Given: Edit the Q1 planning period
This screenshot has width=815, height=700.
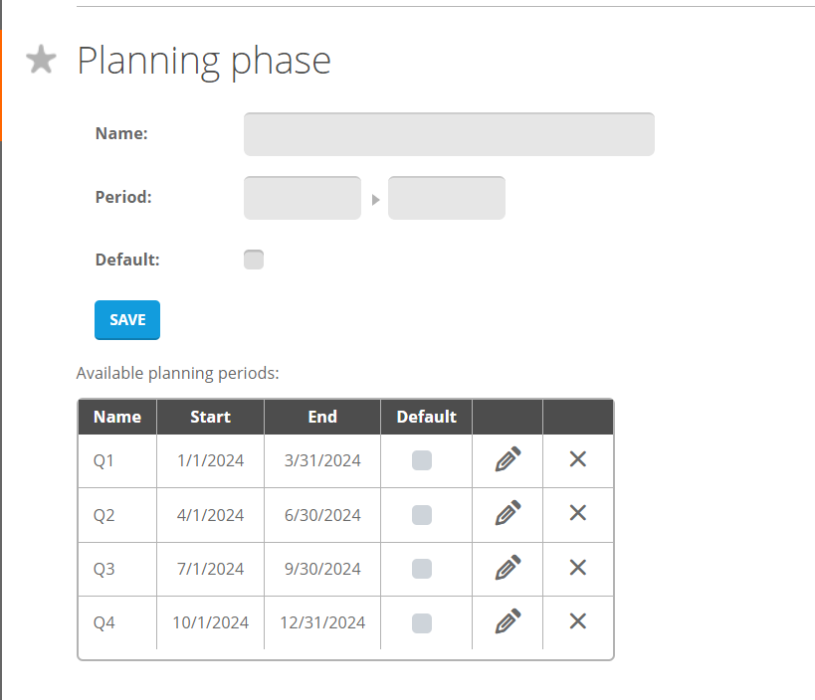Looking at the screenshot, I should click(506, 460).
